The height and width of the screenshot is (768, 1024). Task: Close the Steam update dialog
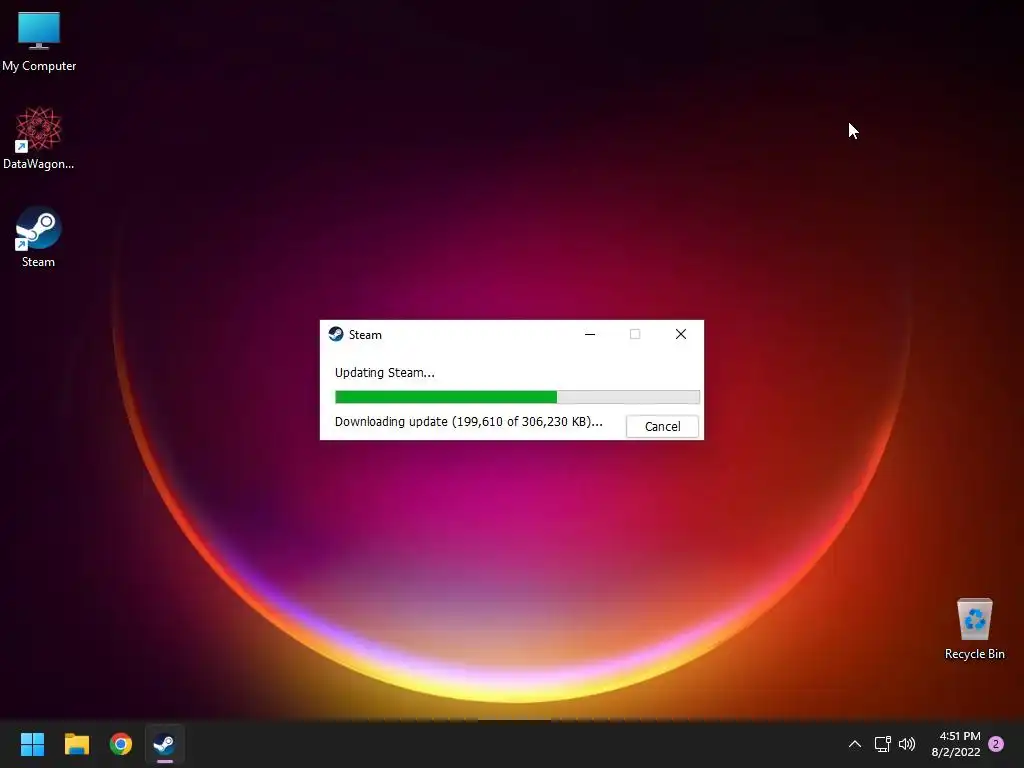pos(680,334)
